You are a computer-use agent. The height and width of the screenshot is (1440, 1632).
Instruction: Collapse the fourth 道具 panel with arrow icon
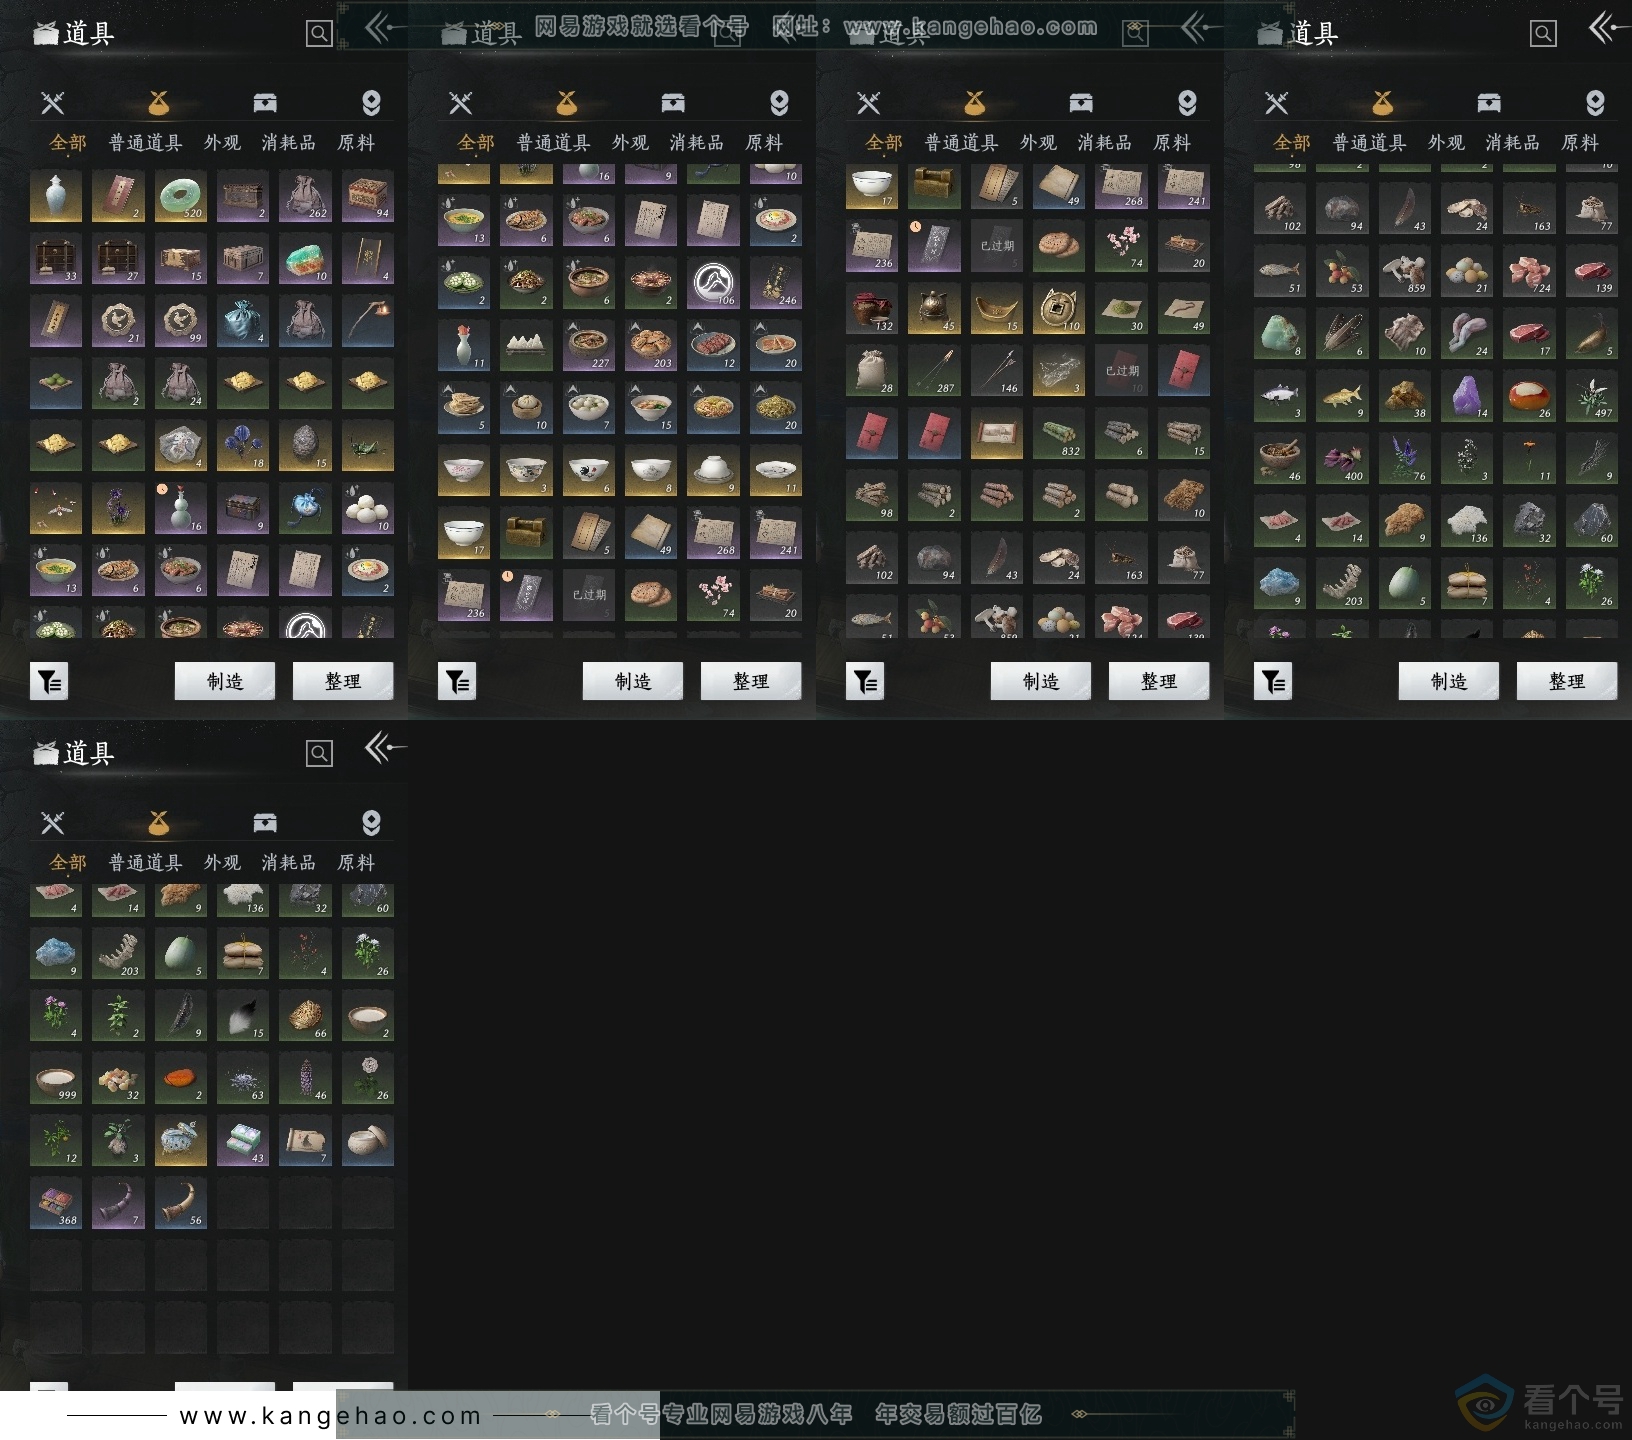pyautogui.click(x=1609, y=28)
